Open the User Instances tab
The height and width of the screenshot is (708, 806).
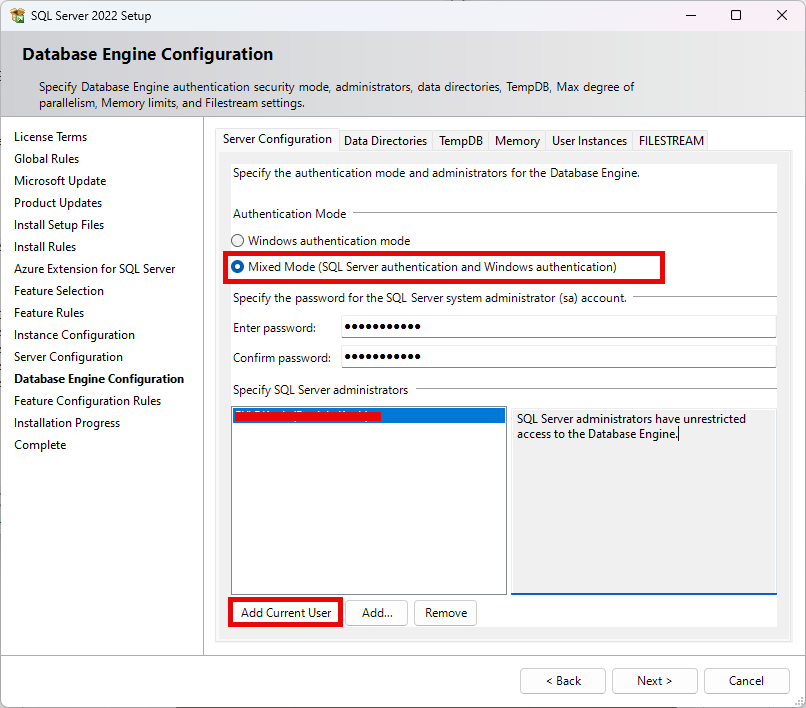click(x=589, y=141)
